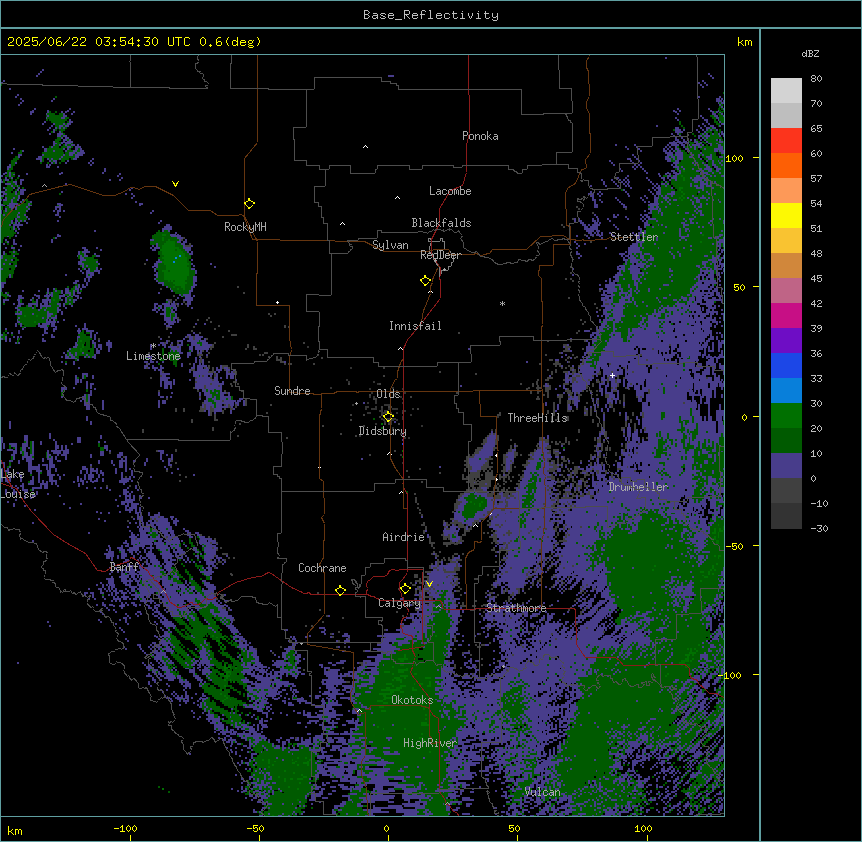The height and width of the screenshot is (842, 862).
Task: Click the Drumheller label
Action: coord(638,487)
